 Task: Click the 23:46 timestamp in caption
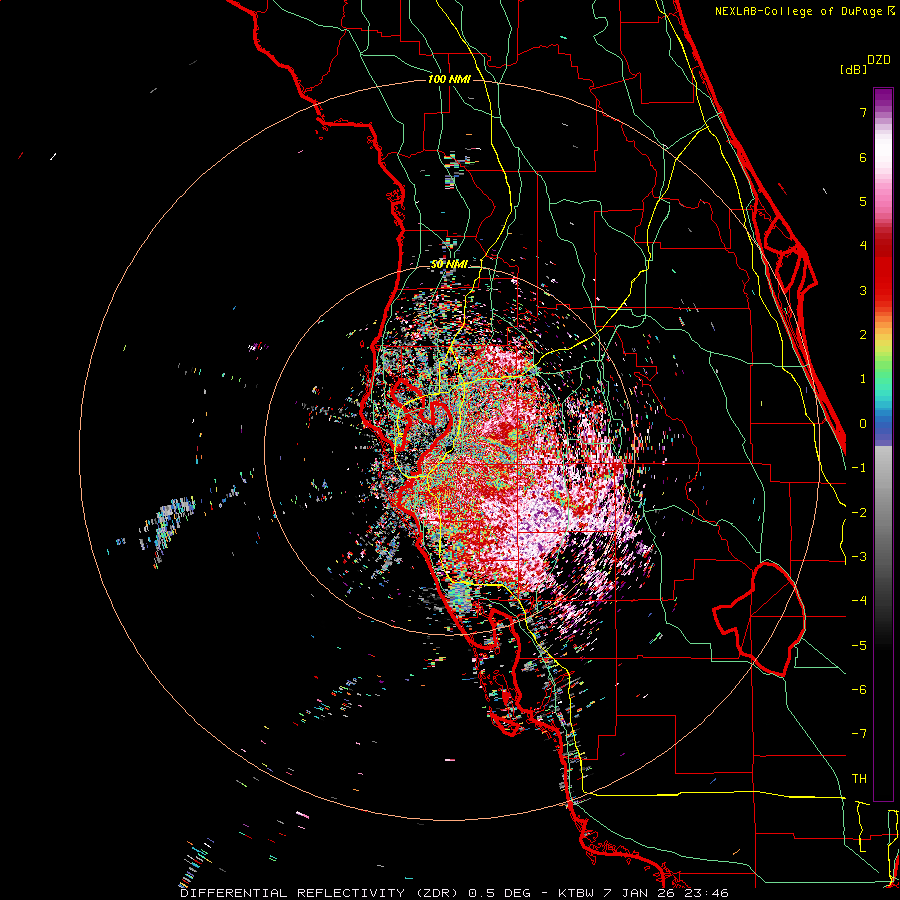click(x=709, y=893)
